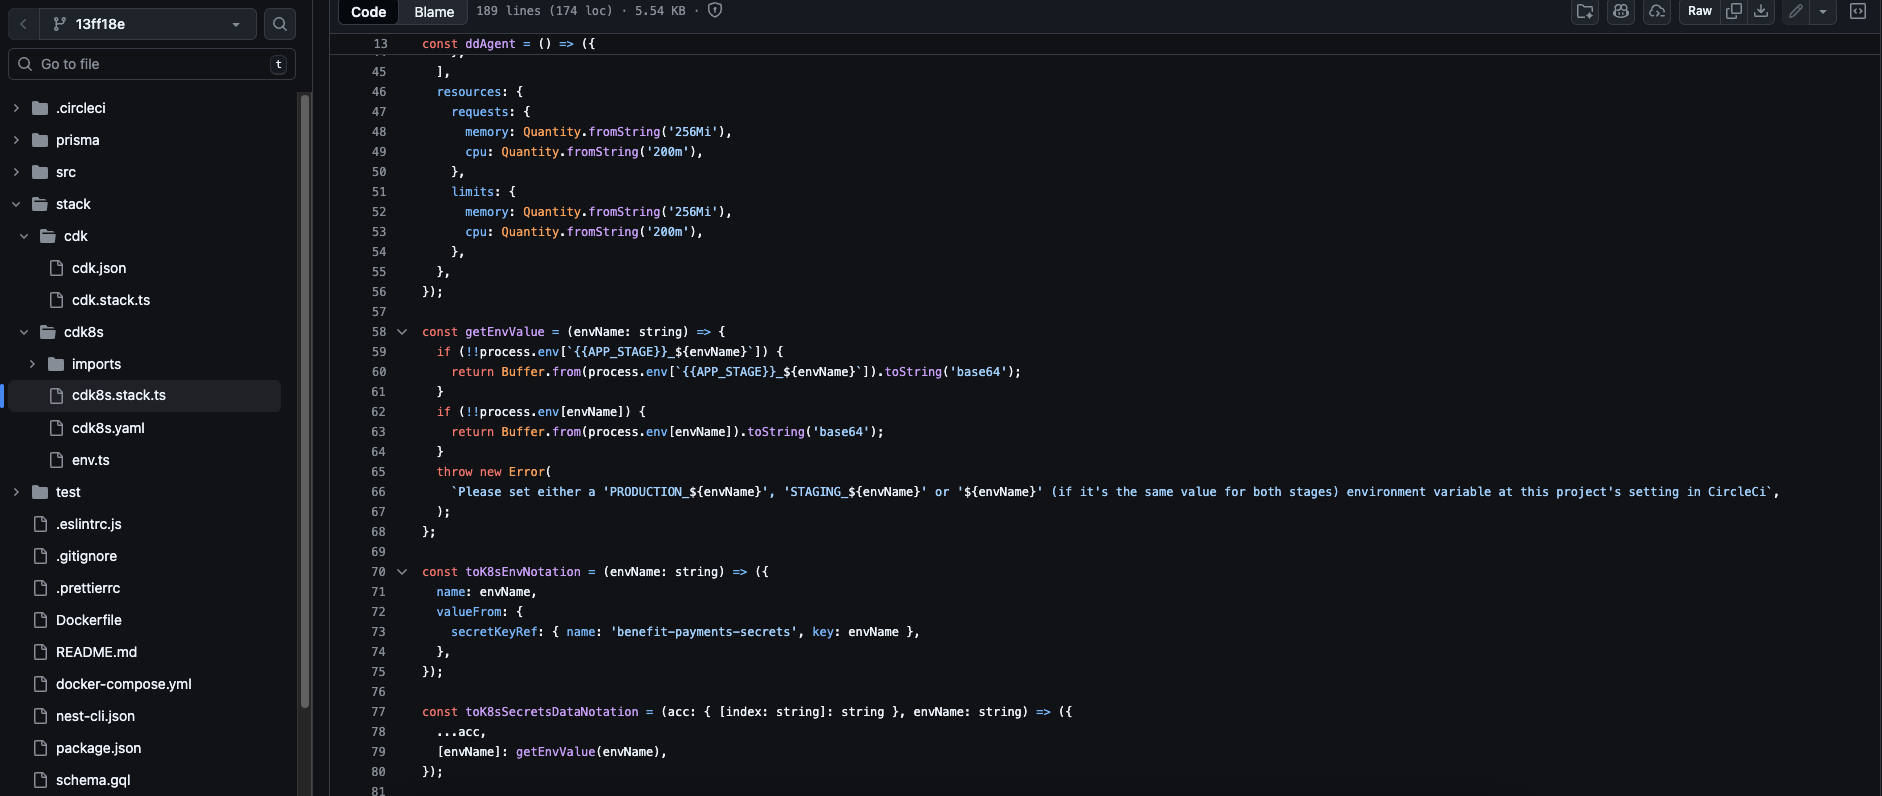Download the raw file
The height and width of the screenshot is (796, 1882).
[x=1761, y=11]
